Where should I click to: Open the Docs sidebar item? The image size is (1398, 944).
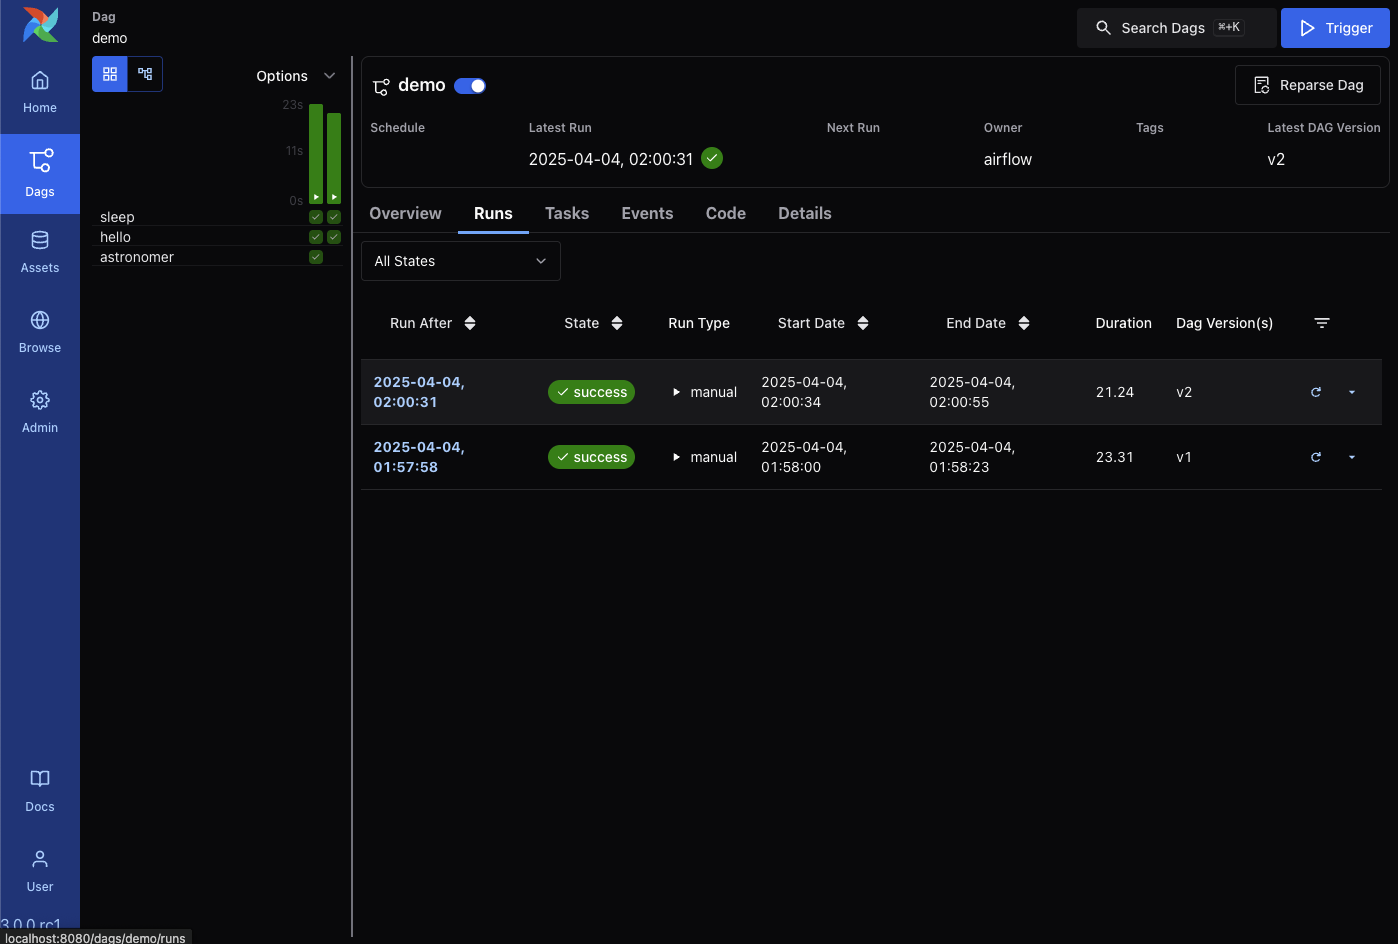coord(40,791)
